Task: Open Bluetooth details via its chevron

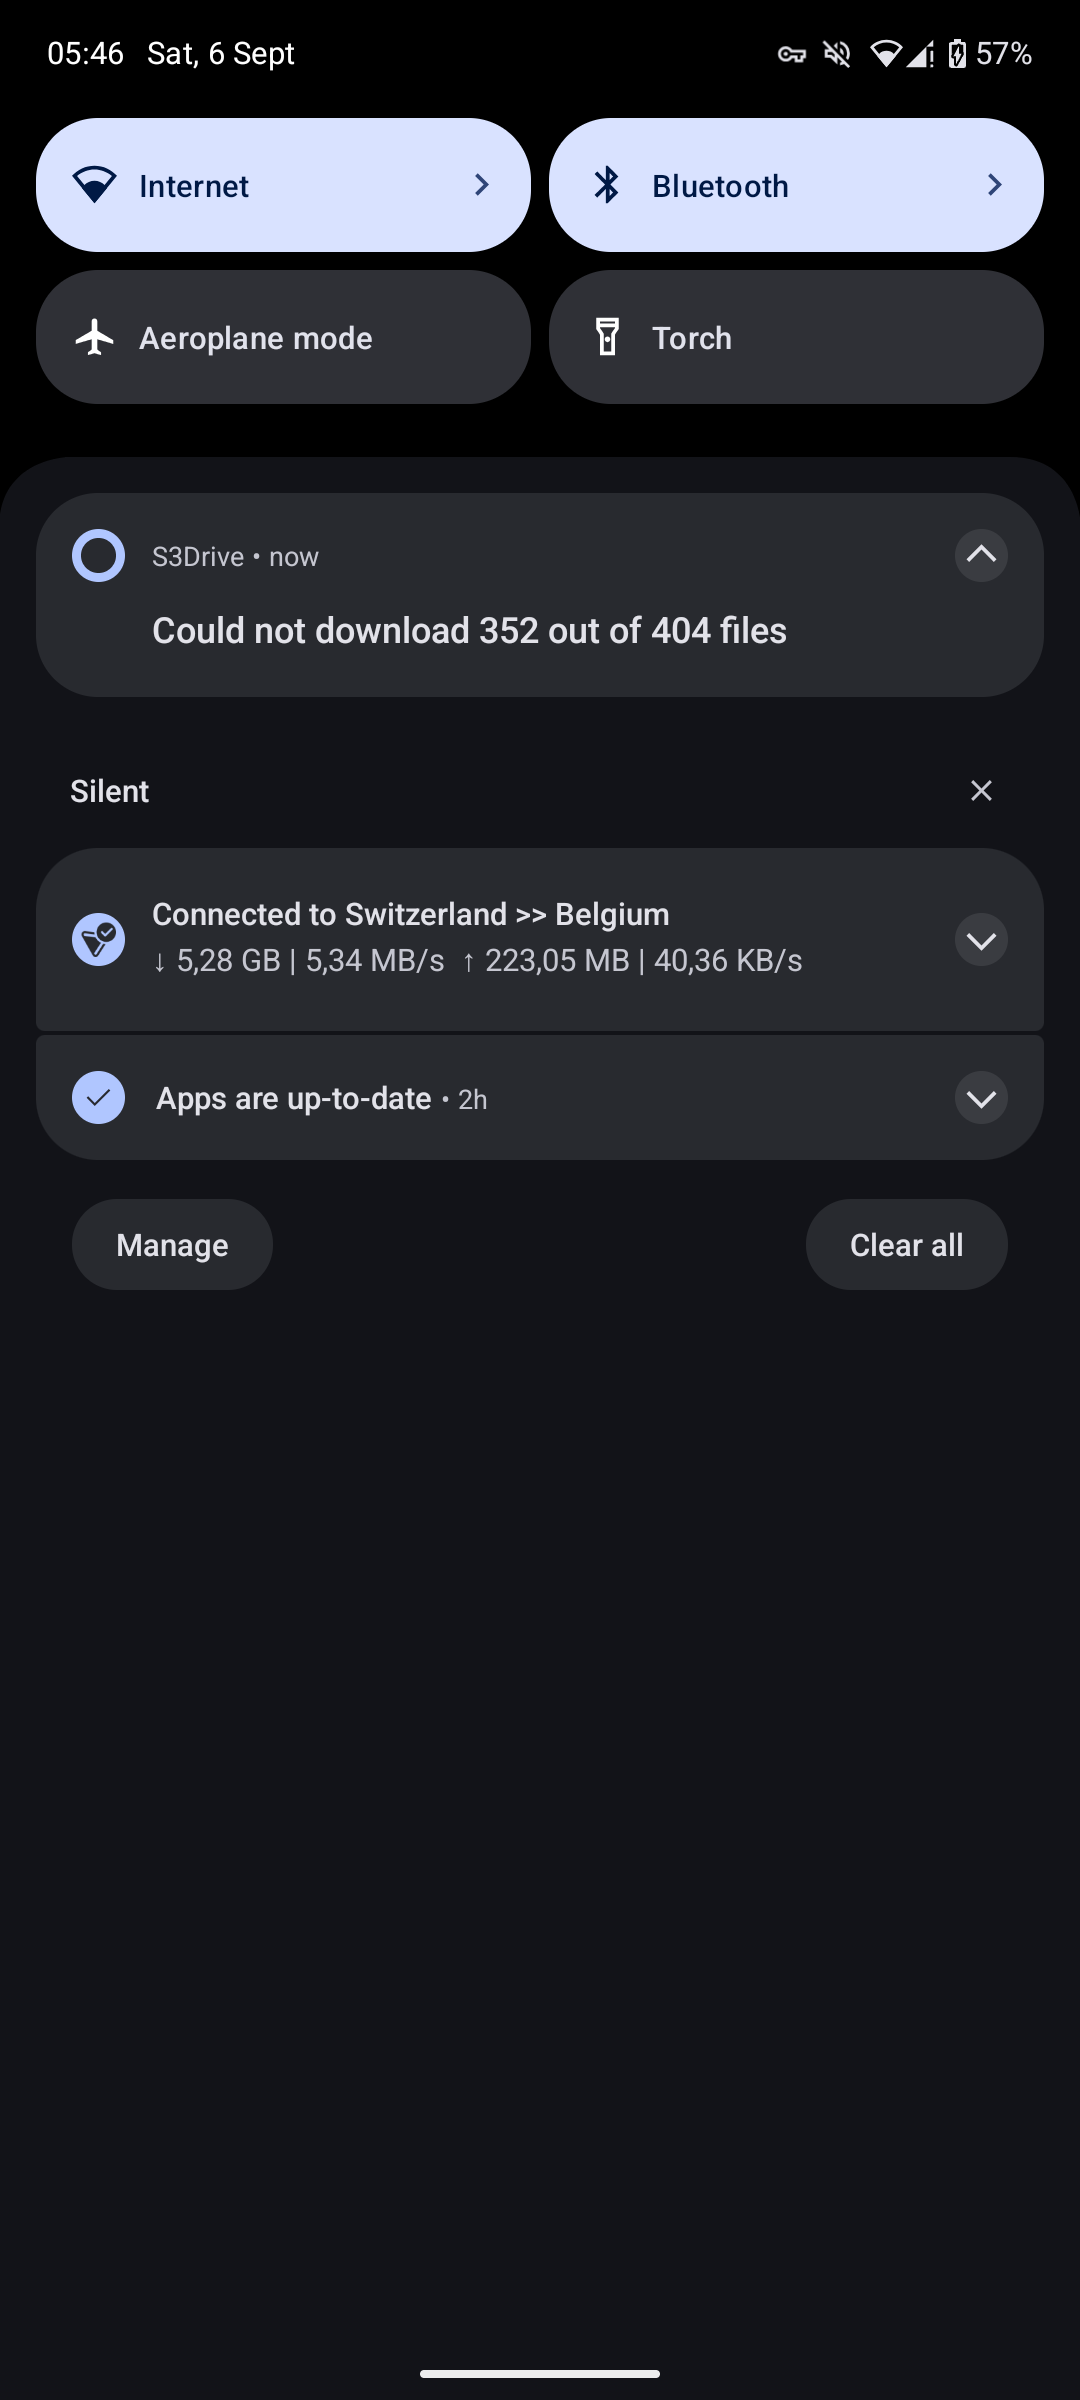Action: point(994,185)
